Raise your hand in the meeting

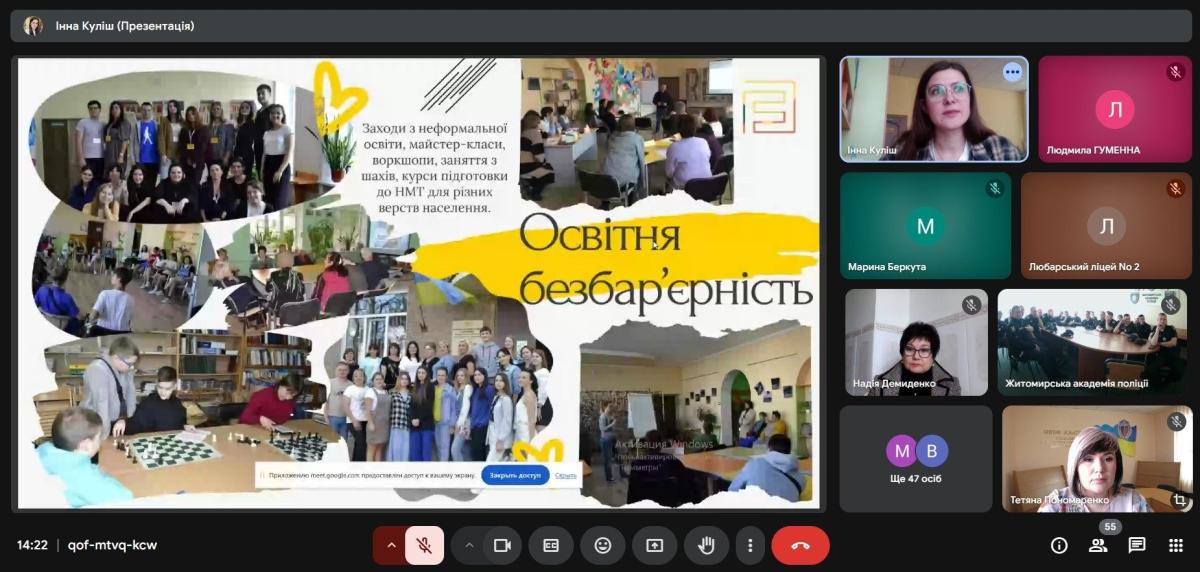click(706, 545)
